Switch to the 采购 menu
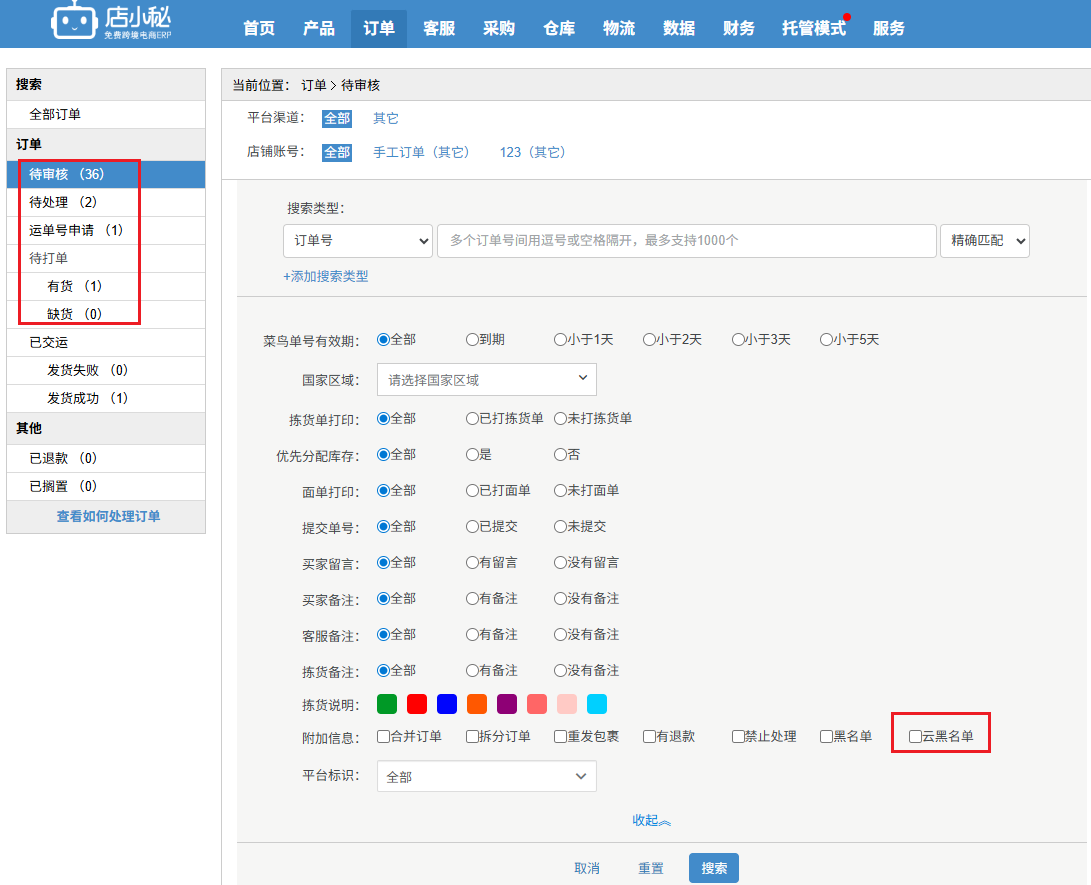Viewport: 1091px width, 885px height. pos(499,29)
